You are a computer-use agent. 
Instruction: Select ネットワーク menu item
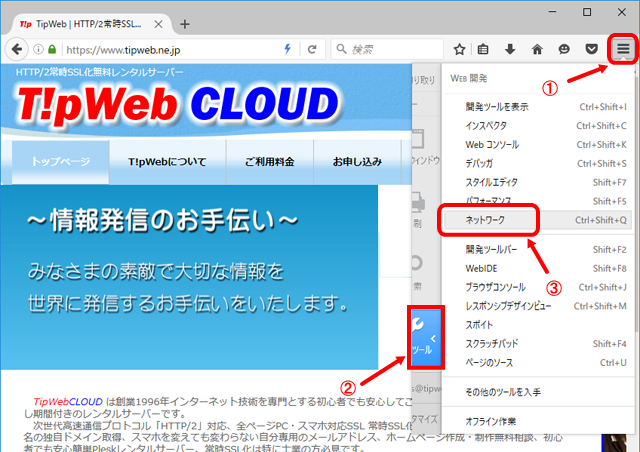coord(538,220)
